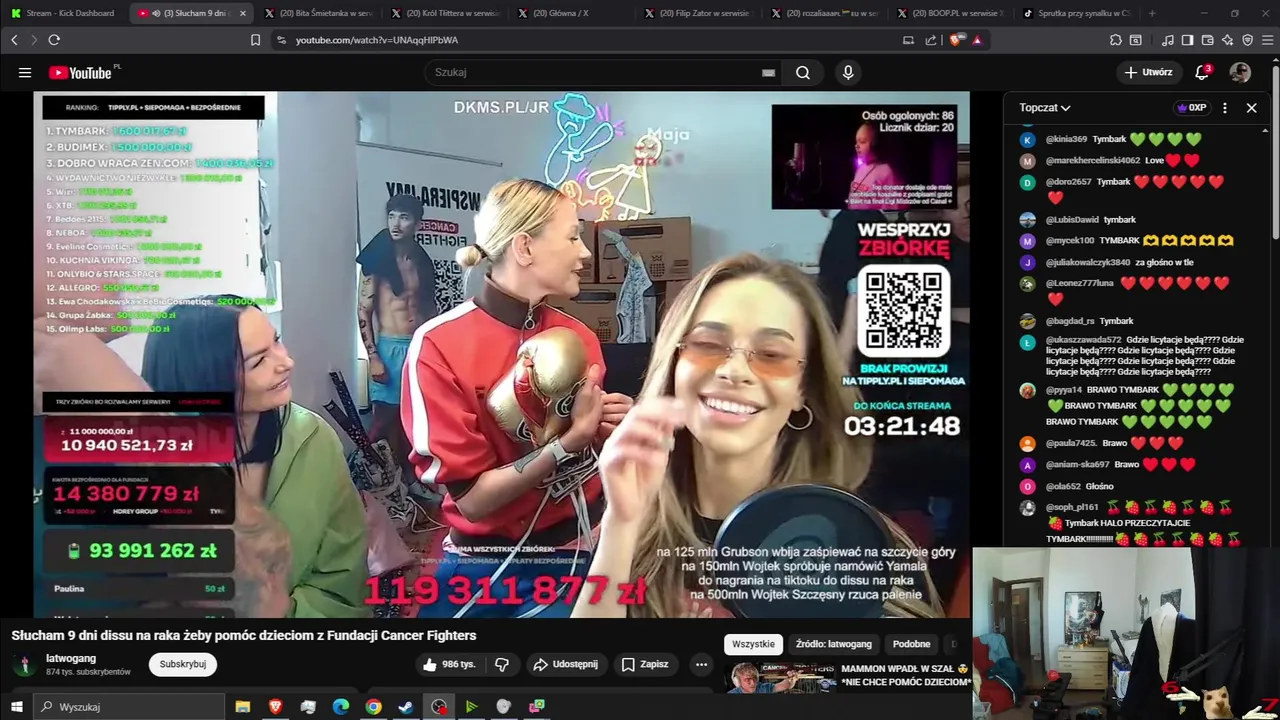The image size is (1280, 720).
Task: Open YouTube notifications bell
Action: pyautogui.click(x=1203, y=72)
